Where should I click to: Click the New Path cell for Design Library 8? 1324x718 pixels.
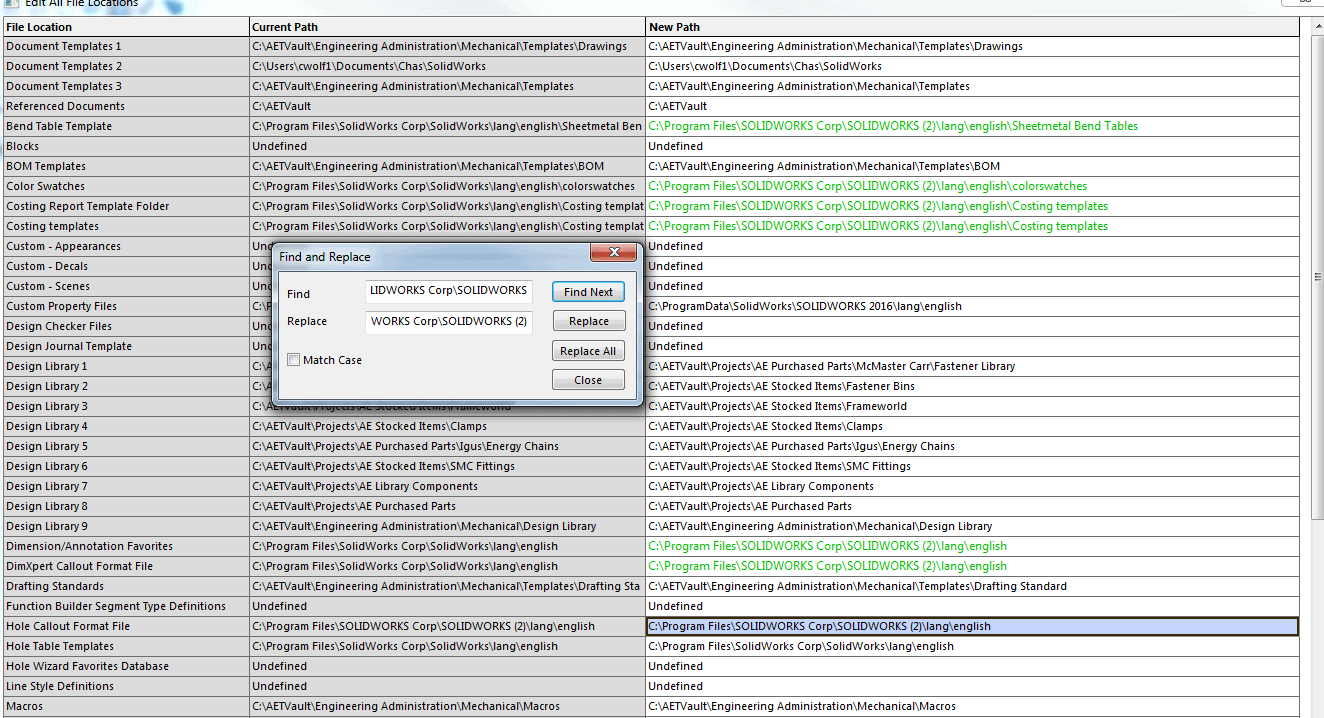point(972,506)
